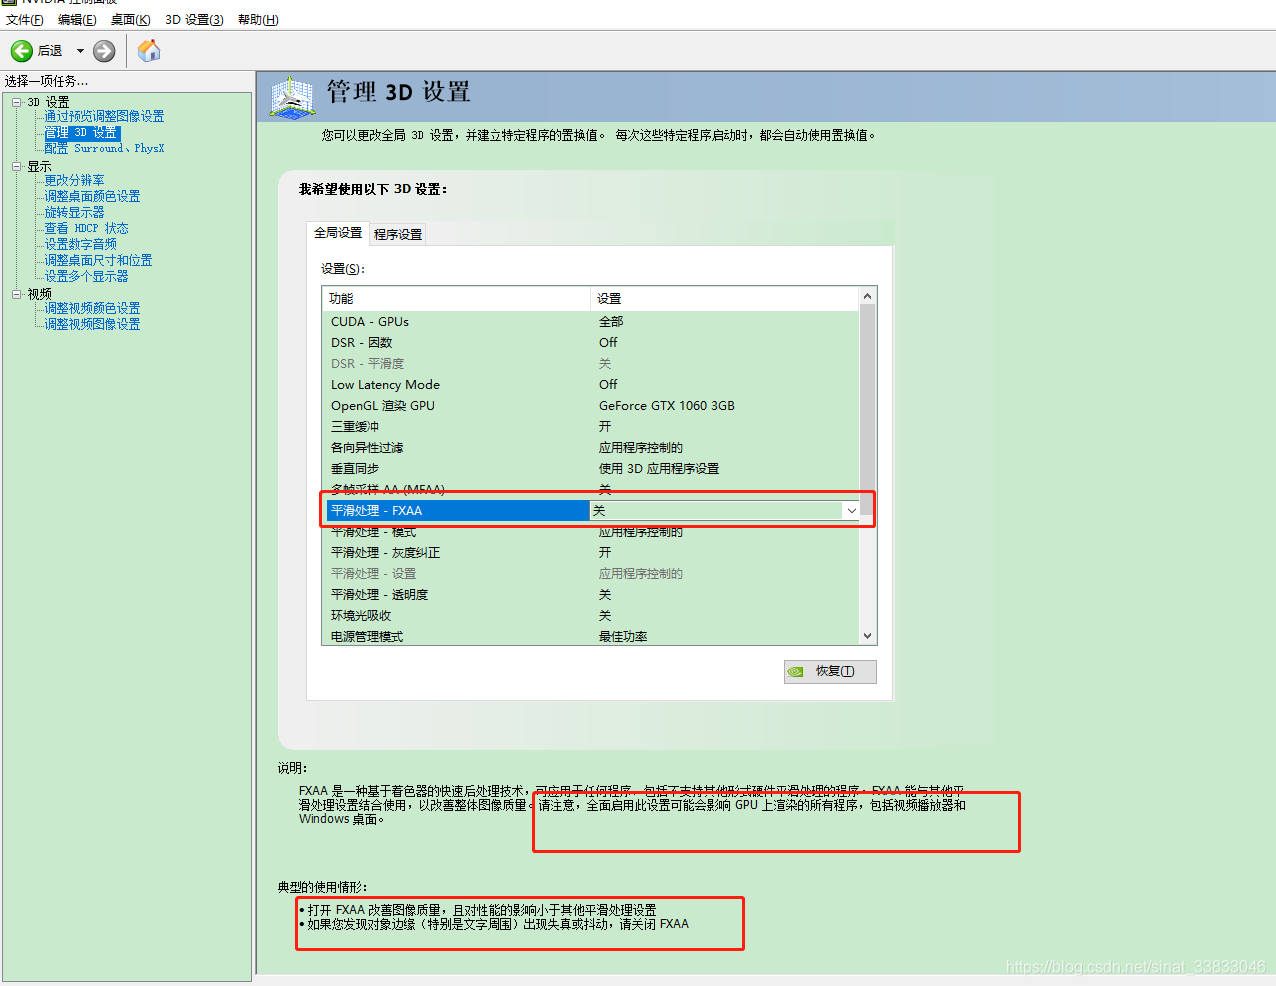The width and height of the screenshot is (1276, 986).
Task: Click the settings list scroll up arrow
Action: pyautogui.click(x=868, y=296)
